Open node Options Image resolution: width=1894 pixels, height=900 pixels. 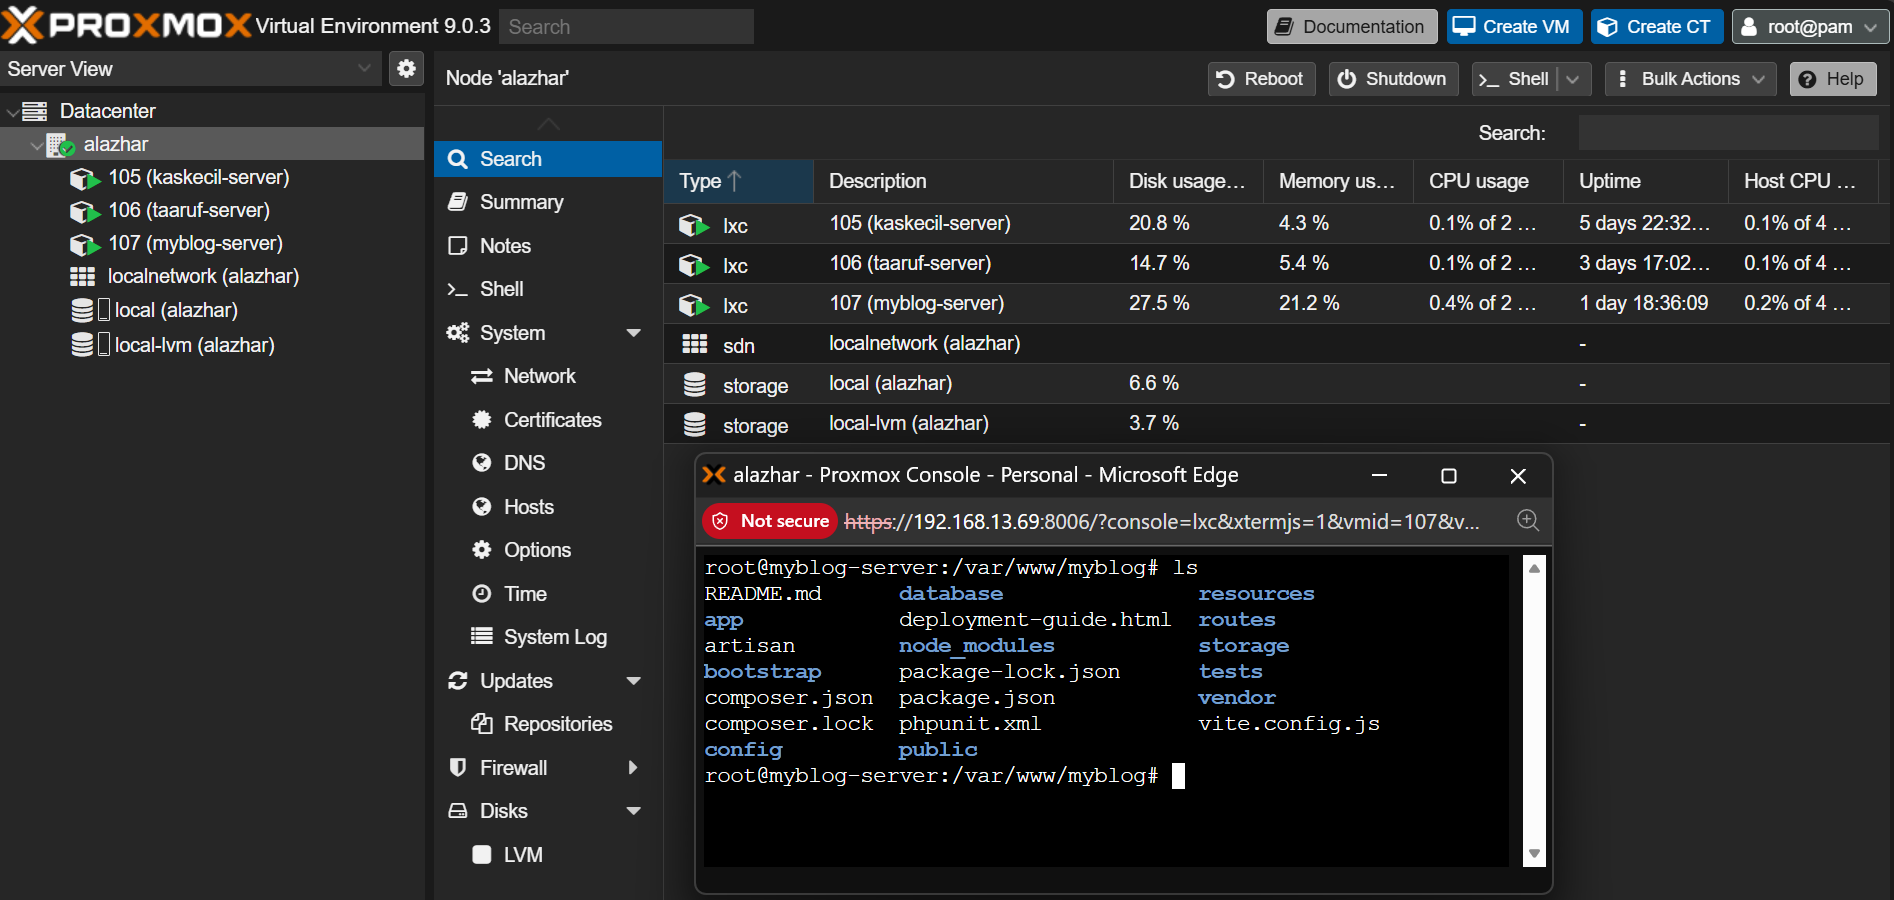548,550
